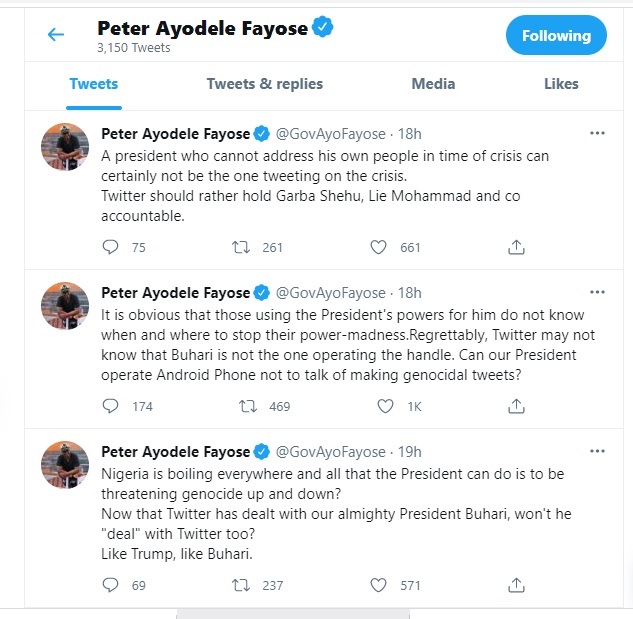This screenshot has height=619, width=633.
Task: Retweet the tweet with 261 retweets
Action: point(240,247)
